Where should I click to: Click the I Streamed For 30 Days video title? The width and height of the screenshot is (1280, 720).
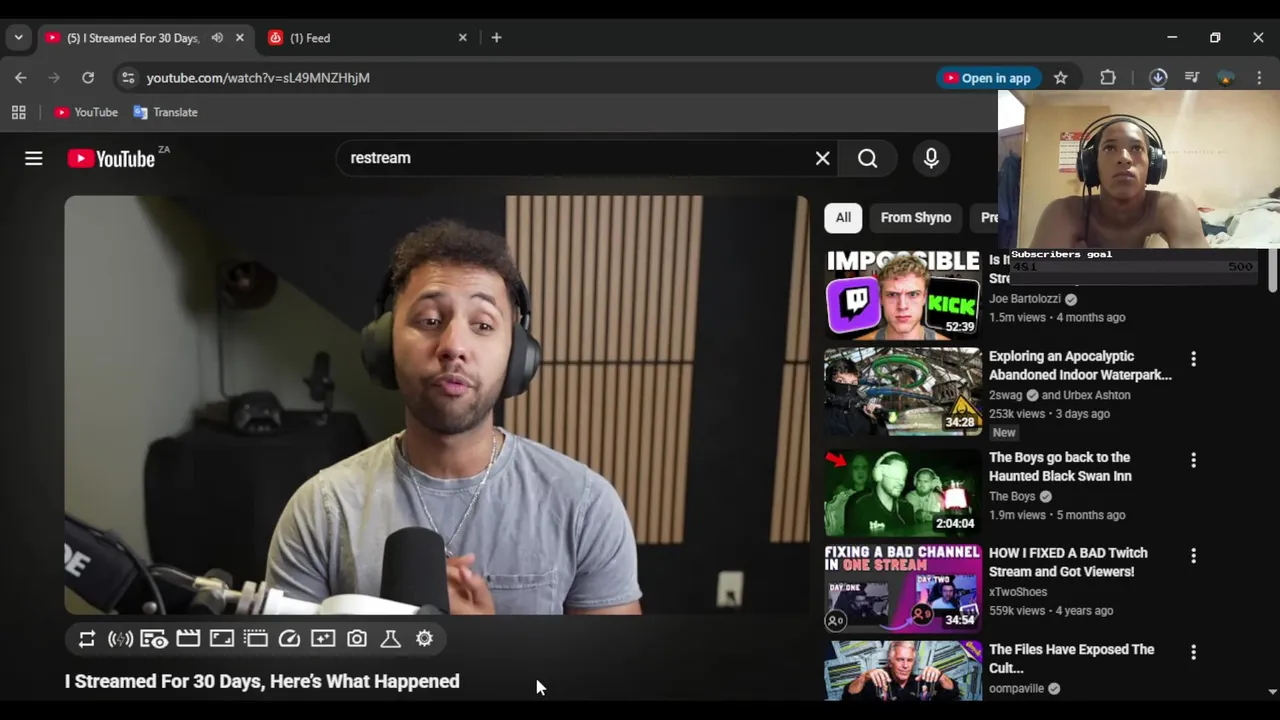coord(262,681)
